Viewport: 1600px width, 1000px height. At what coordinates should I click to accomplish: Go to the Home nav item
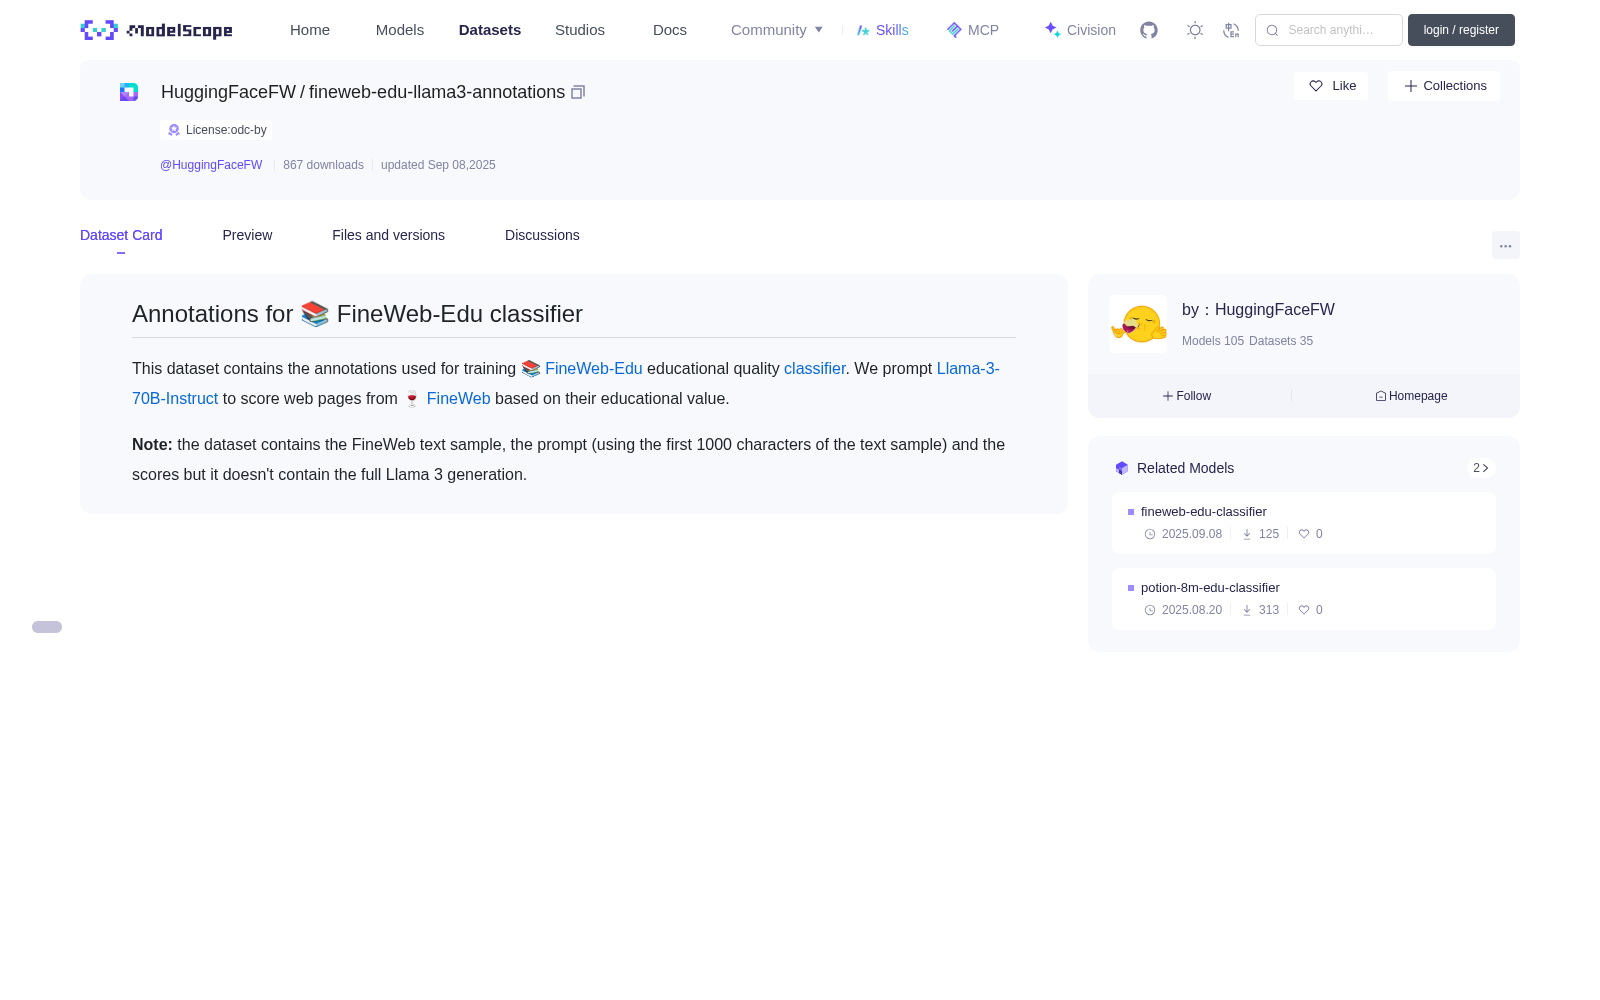click(x=310, y=30)
